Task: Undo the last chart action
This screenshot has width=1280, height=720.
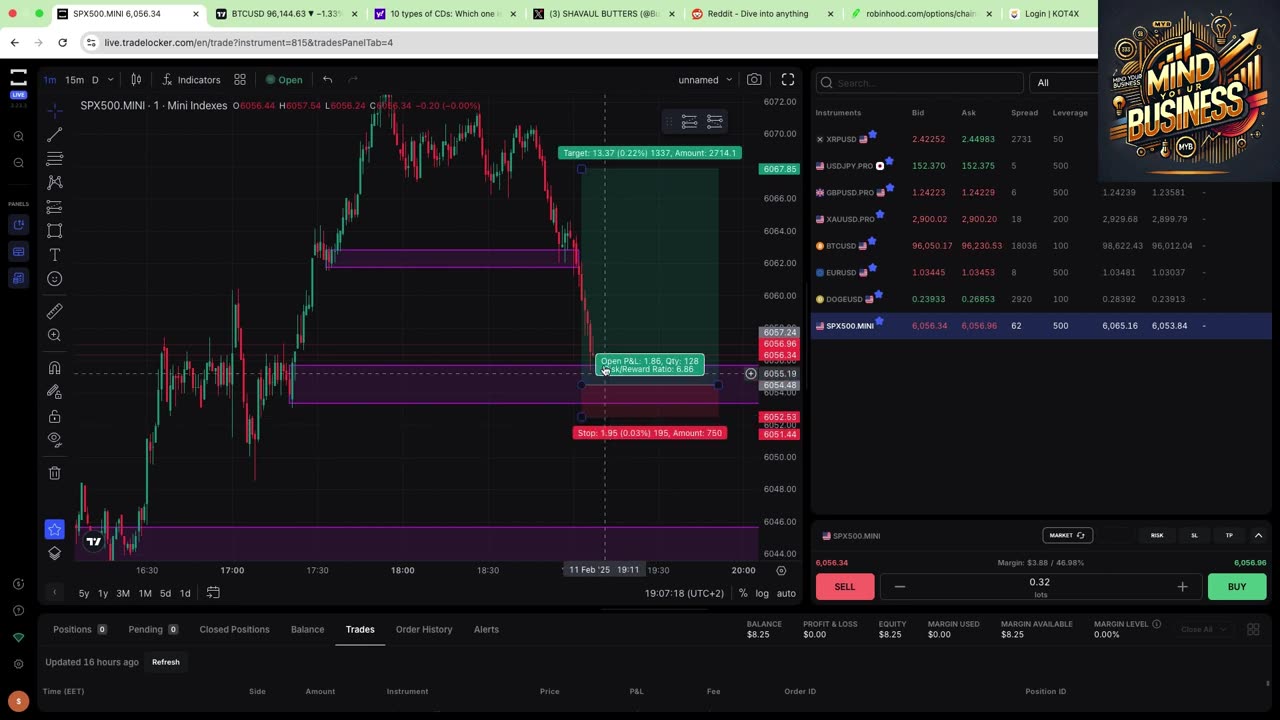Action: click(x=327, y=80)
